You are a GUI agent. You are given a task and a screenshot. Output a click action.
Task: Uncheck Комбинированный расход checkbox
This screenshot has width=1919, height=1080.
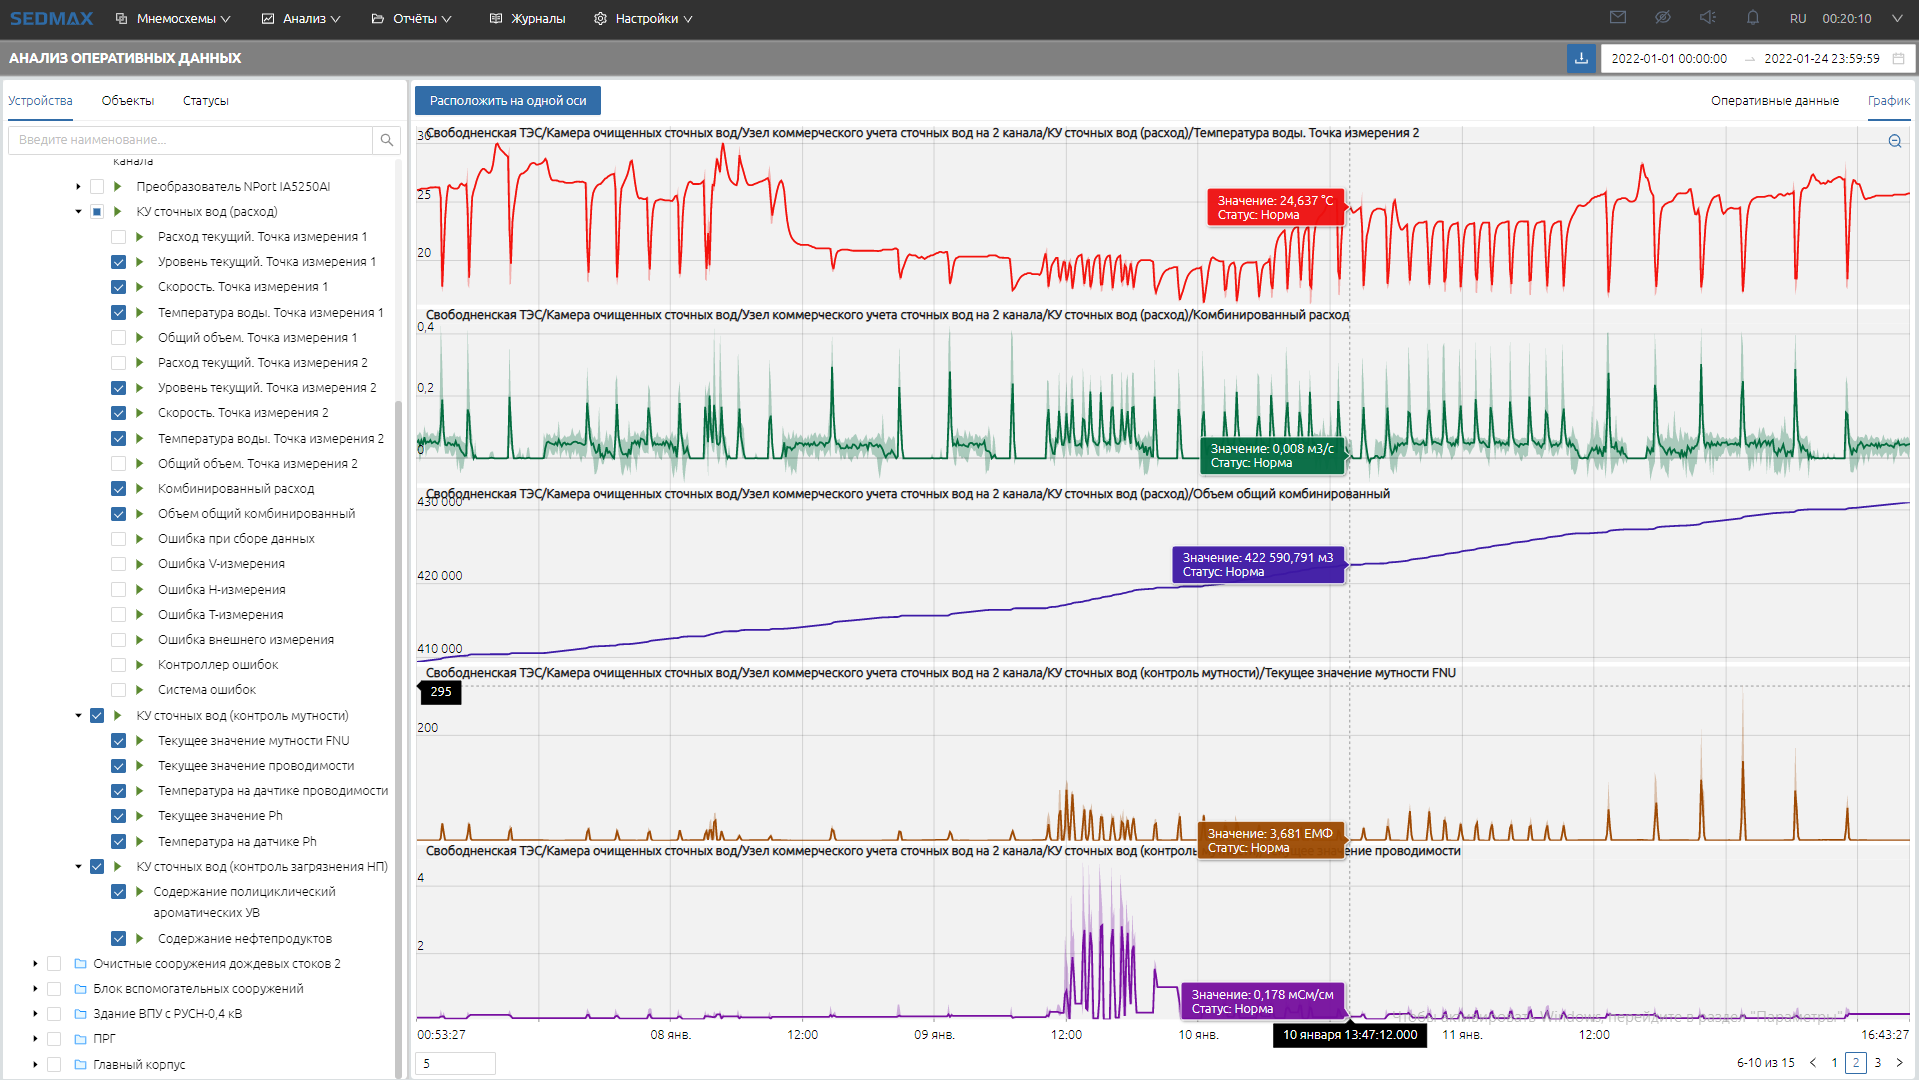tap(119, 489)
